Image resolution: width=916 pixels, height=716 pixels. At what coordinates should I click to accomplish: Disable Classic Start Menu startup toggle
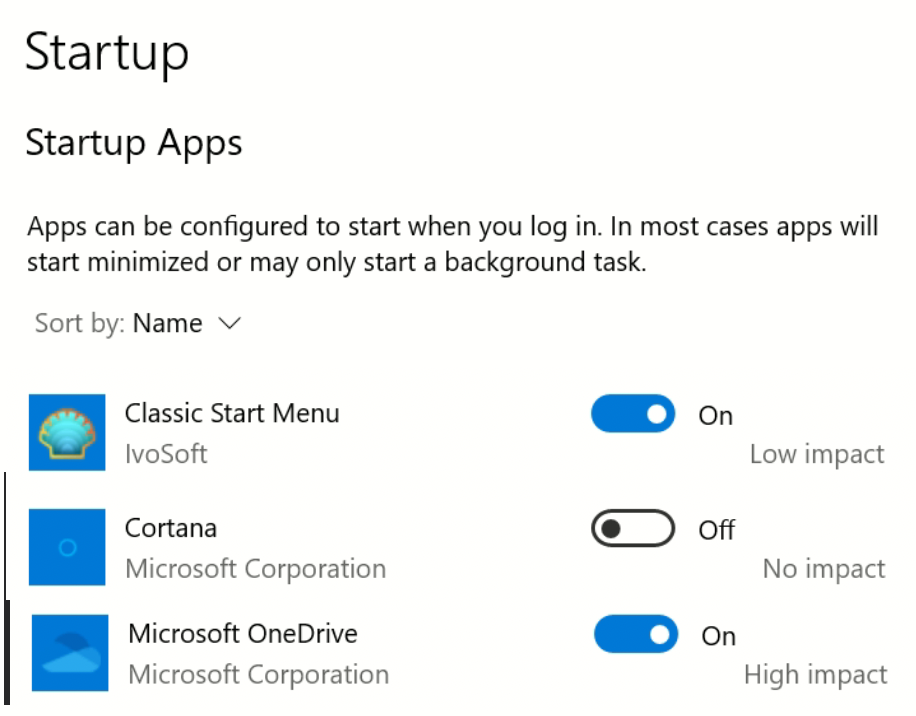tap(633, 414)
